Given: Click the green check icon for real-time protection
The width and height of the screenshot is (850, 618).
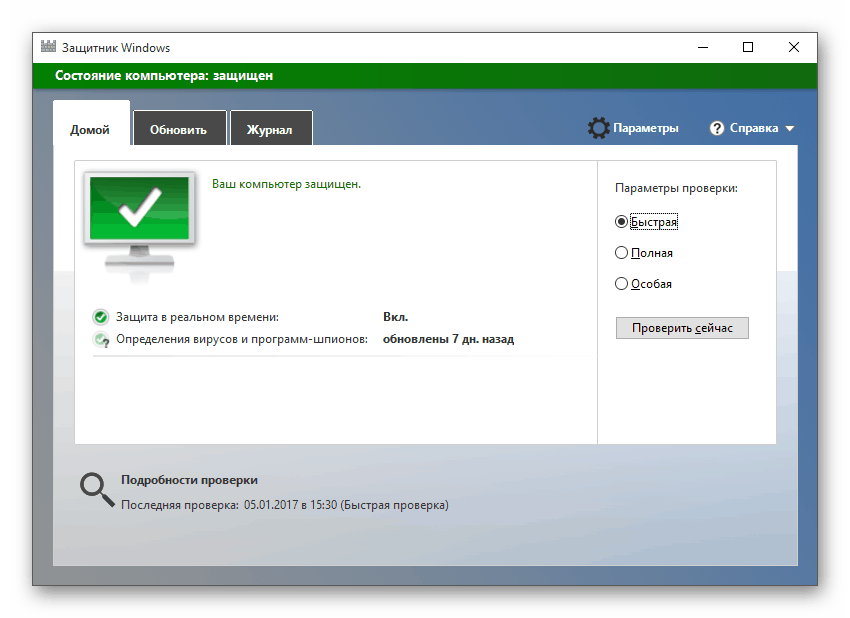Looking at the screenshot, I should [100, 317].
